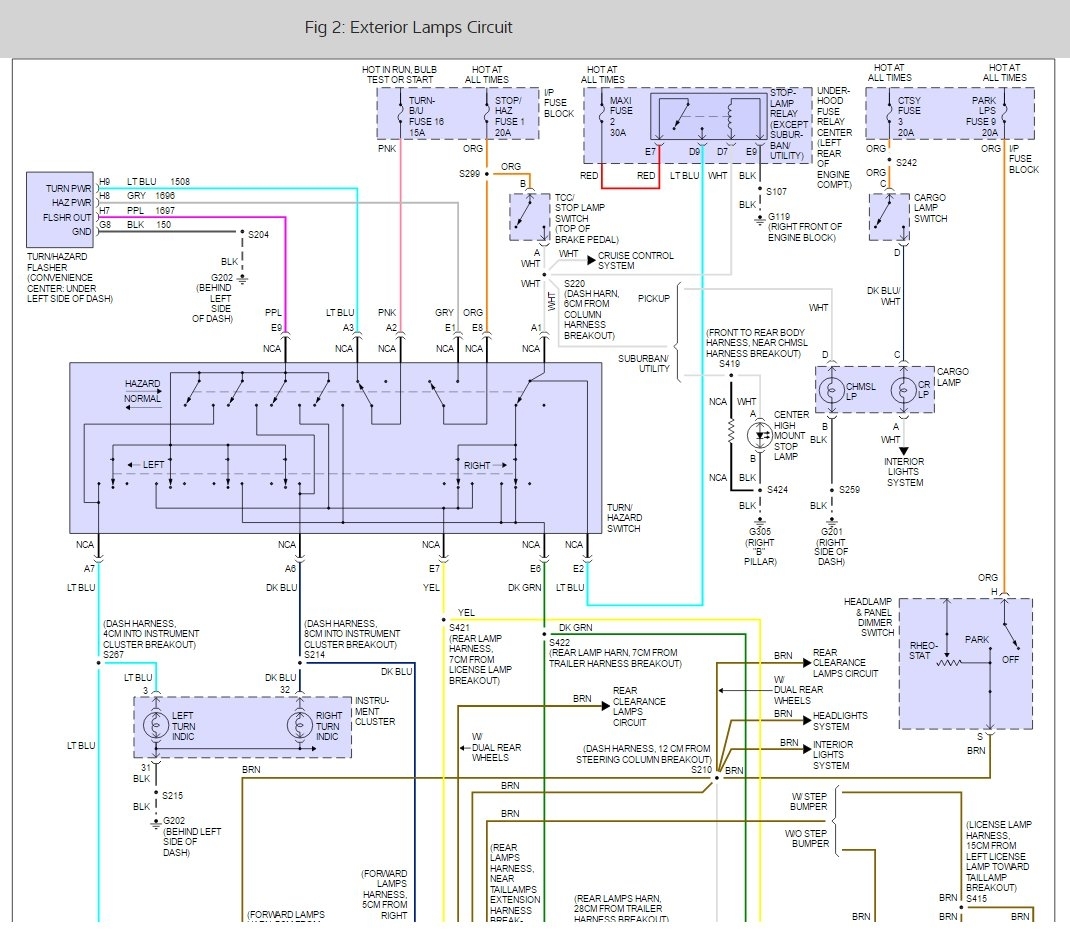Click the 'S419' splice label

pos(729,364)
